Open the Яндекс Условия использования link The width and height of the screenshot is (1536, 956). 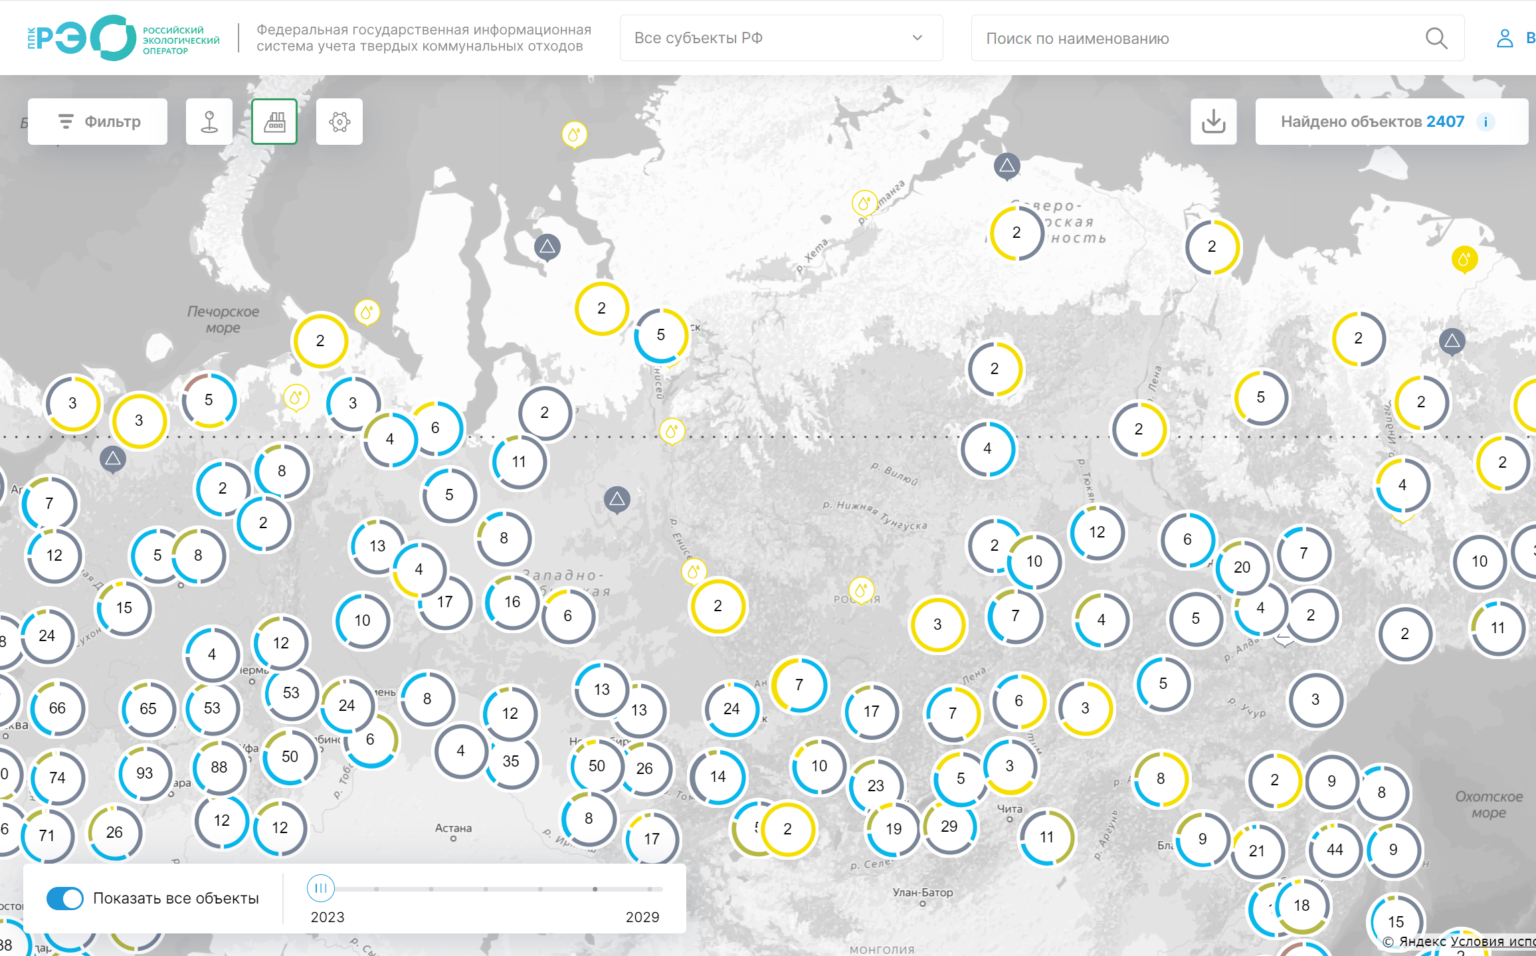click(x=1492, y=941)
